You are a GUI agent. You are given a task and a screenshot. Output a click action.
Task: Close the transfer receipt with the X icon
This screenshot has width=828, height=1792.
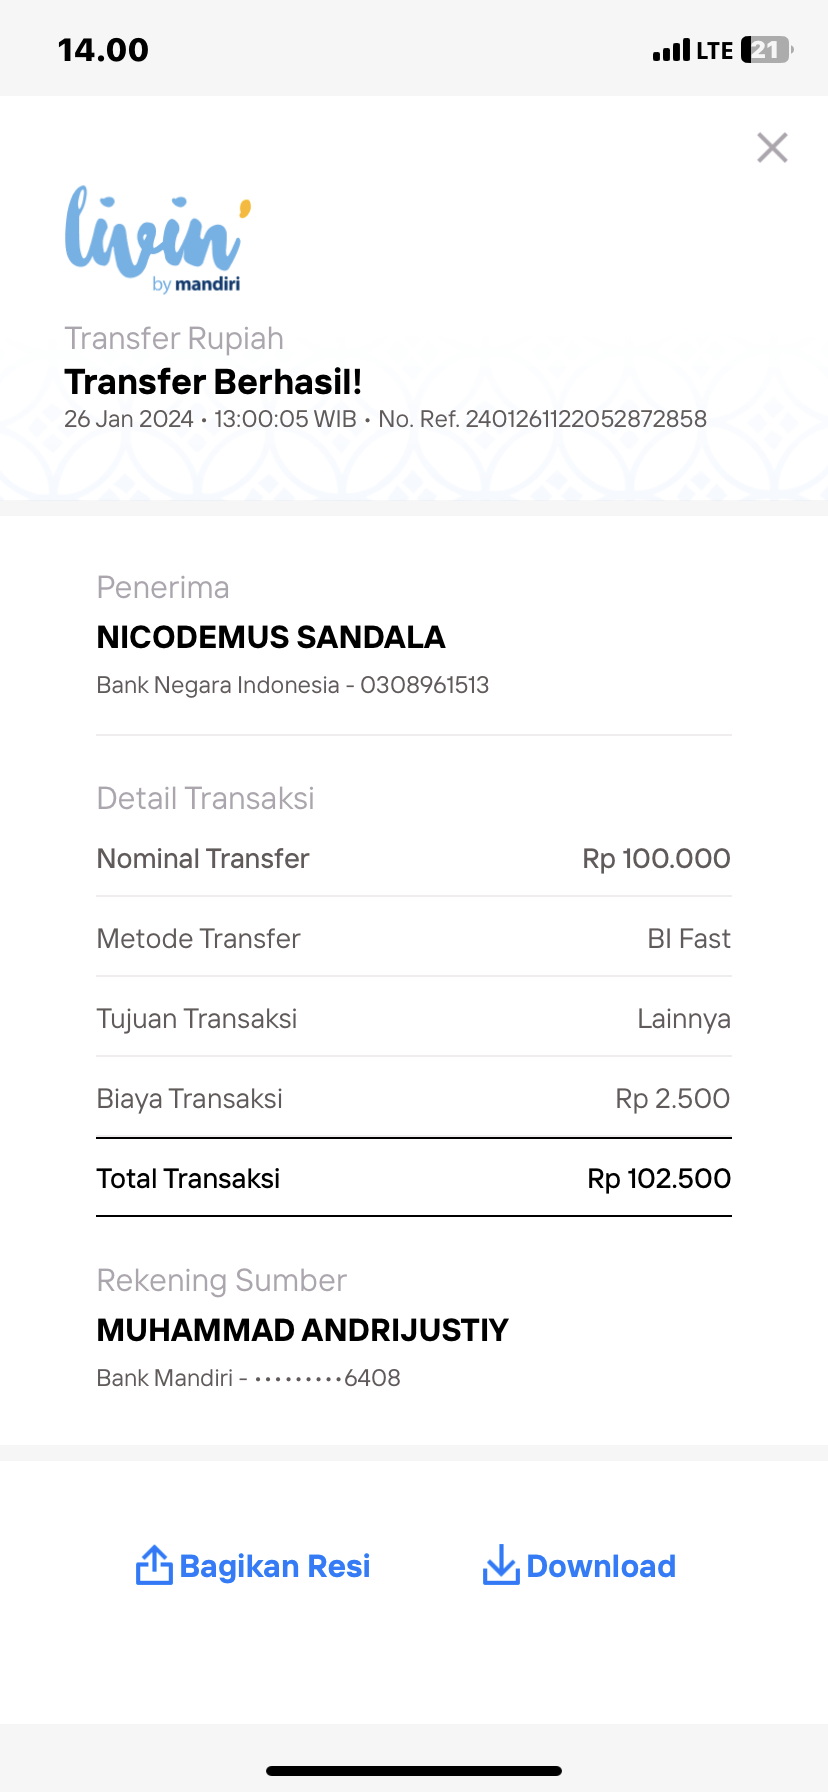pyautogui.click(x=772, y=148)
